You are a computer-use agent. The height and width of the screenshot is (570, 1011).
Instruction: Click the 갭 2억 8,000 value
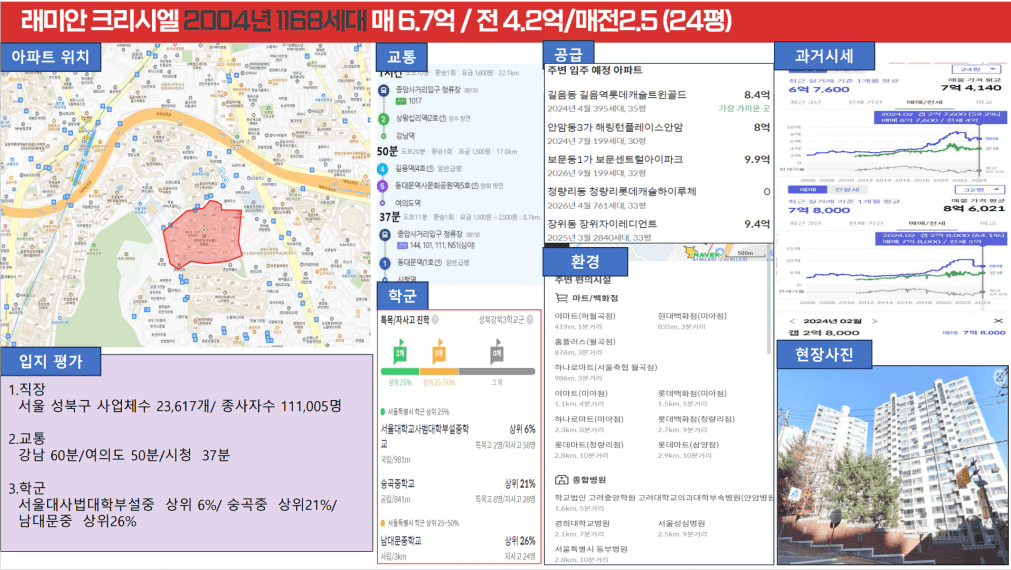[x=824, y=333]
